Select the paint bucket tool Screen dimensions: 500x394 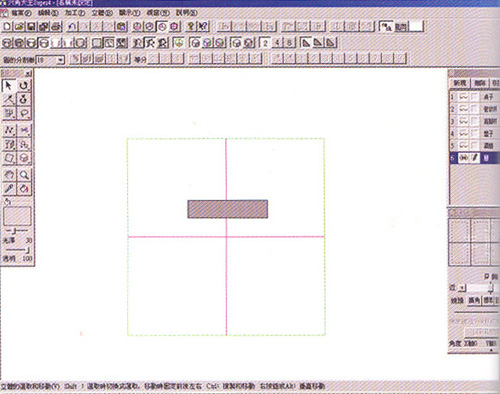(x=24, y=189)
